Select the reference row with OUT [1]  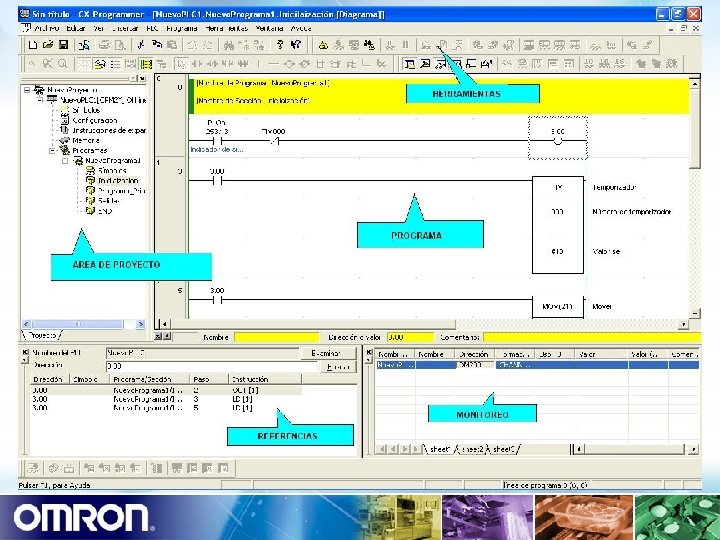166,390
